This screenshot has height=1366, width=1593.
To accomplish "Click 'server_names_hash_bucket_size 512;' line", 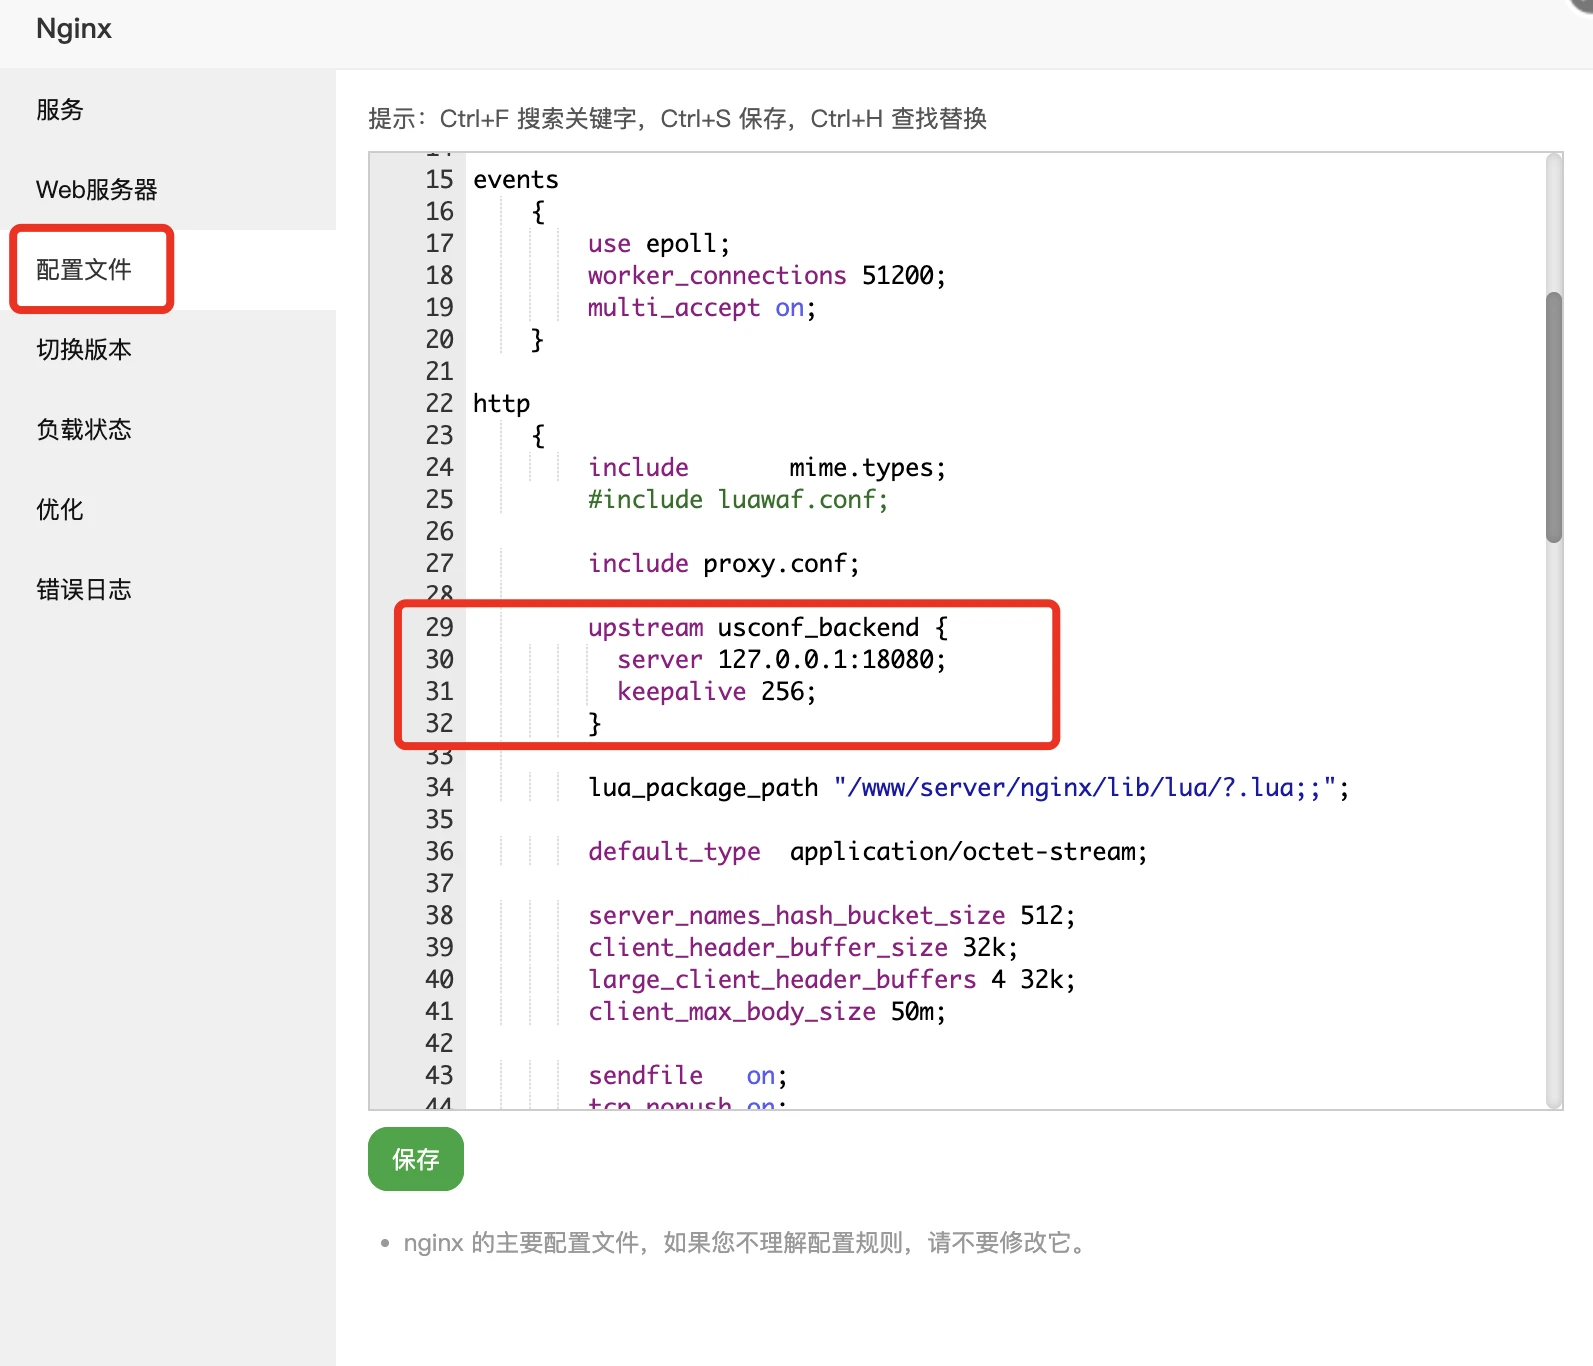I will (x=832, y=916).
